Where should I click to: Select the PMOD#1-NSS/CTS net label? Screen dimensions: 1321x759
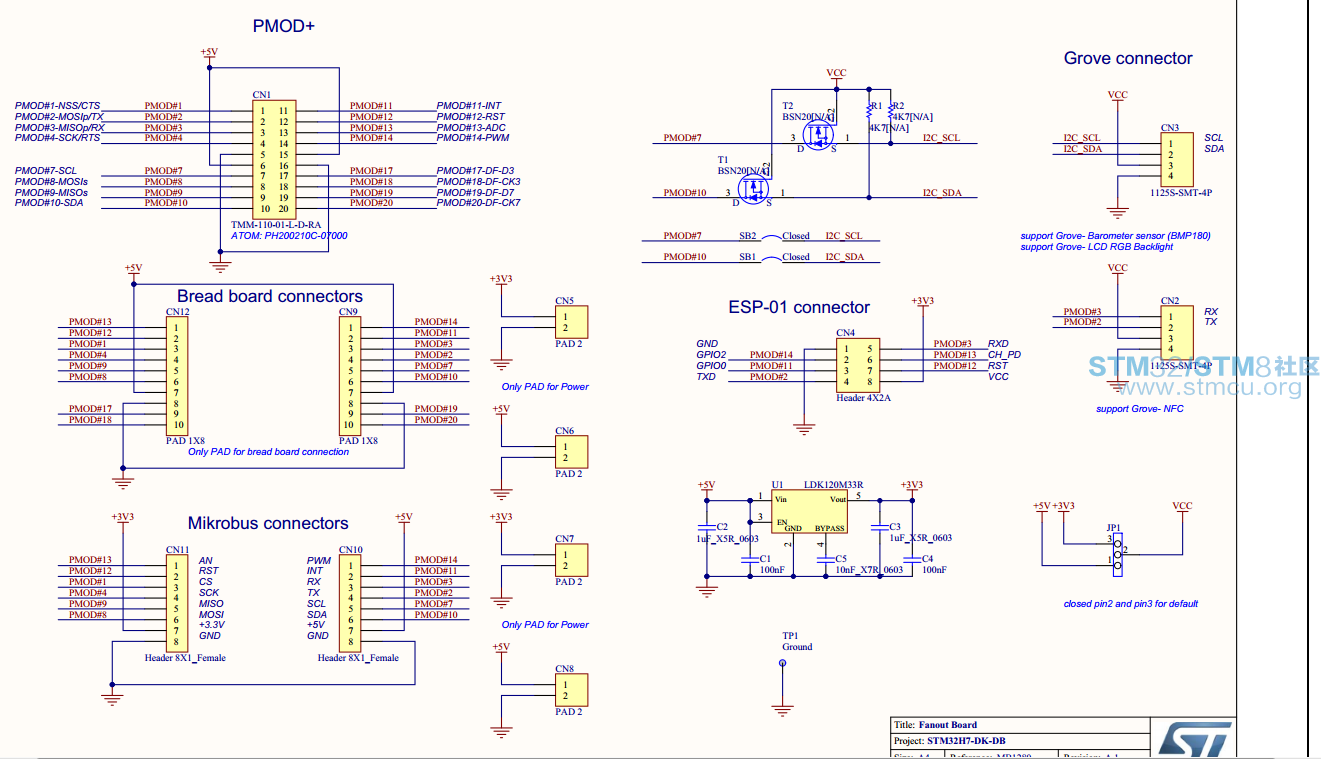57,106
